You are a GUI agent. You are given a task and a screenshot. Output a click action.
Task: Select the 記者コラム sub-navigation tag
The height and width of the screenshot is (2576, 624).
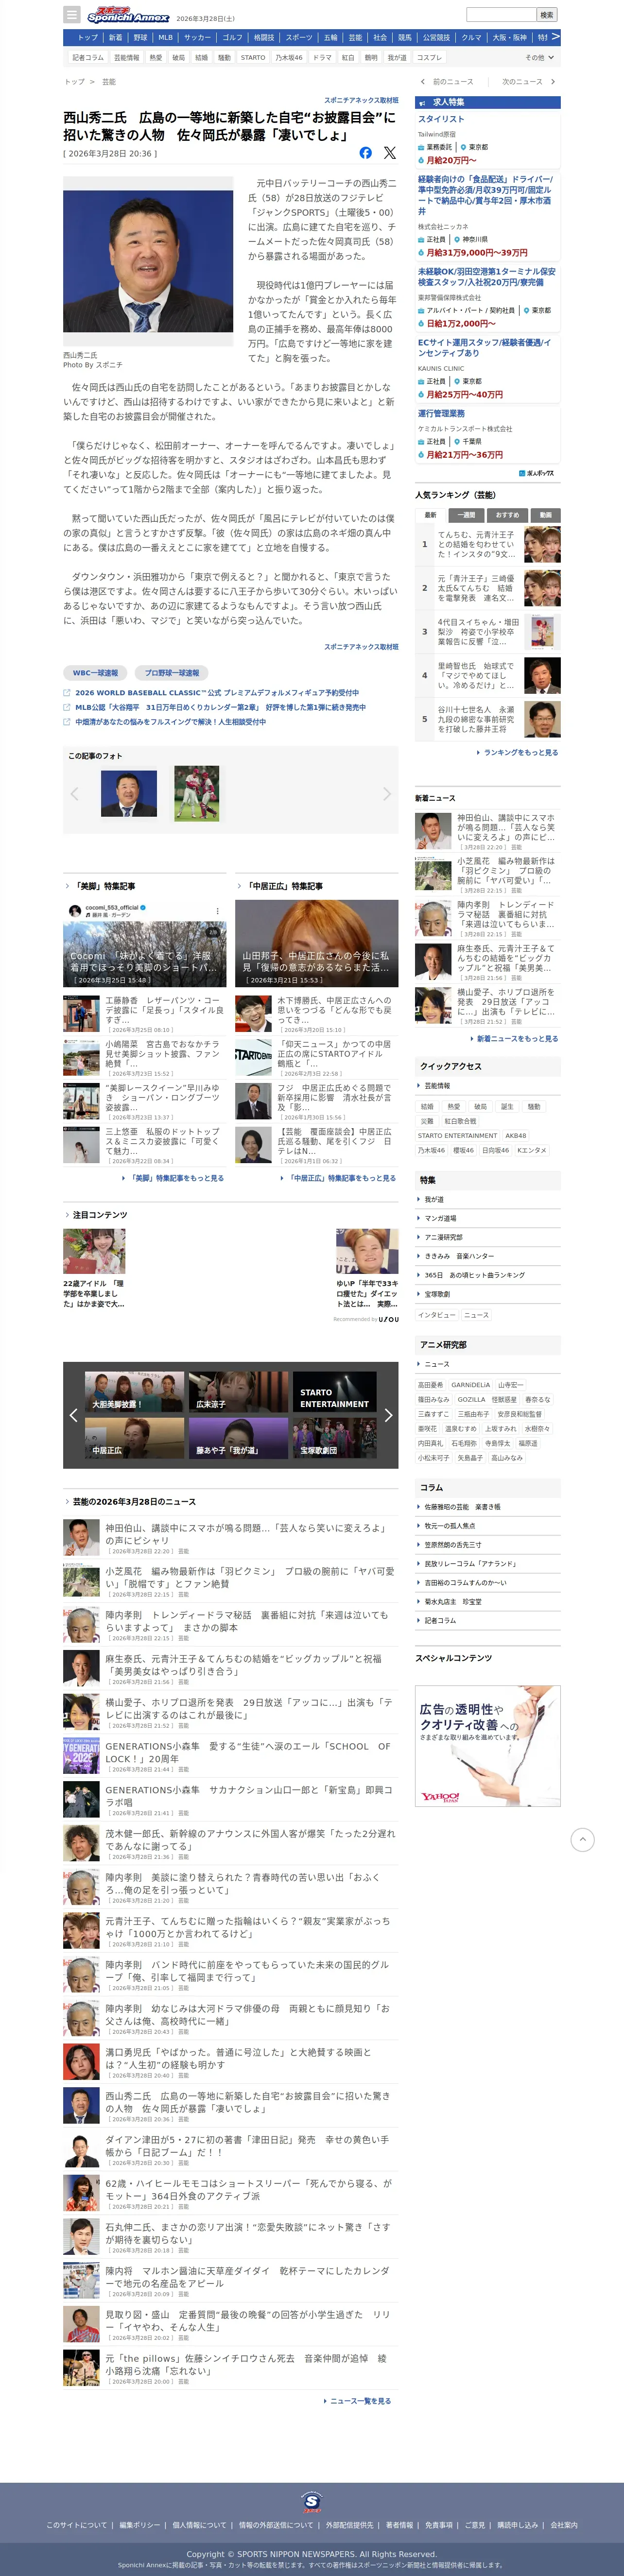[x=88, y=58]
